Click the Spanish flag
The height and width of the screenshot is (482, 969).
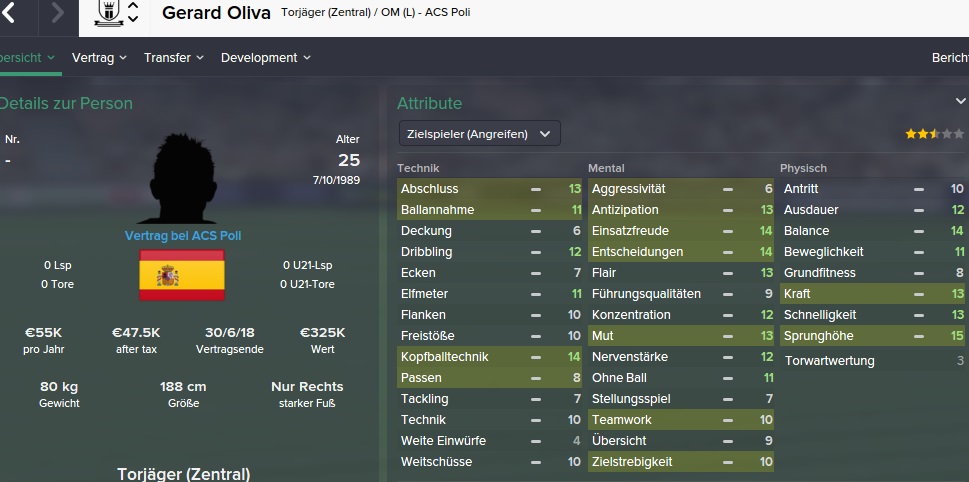pyautogui.click(x=181, y=276)
